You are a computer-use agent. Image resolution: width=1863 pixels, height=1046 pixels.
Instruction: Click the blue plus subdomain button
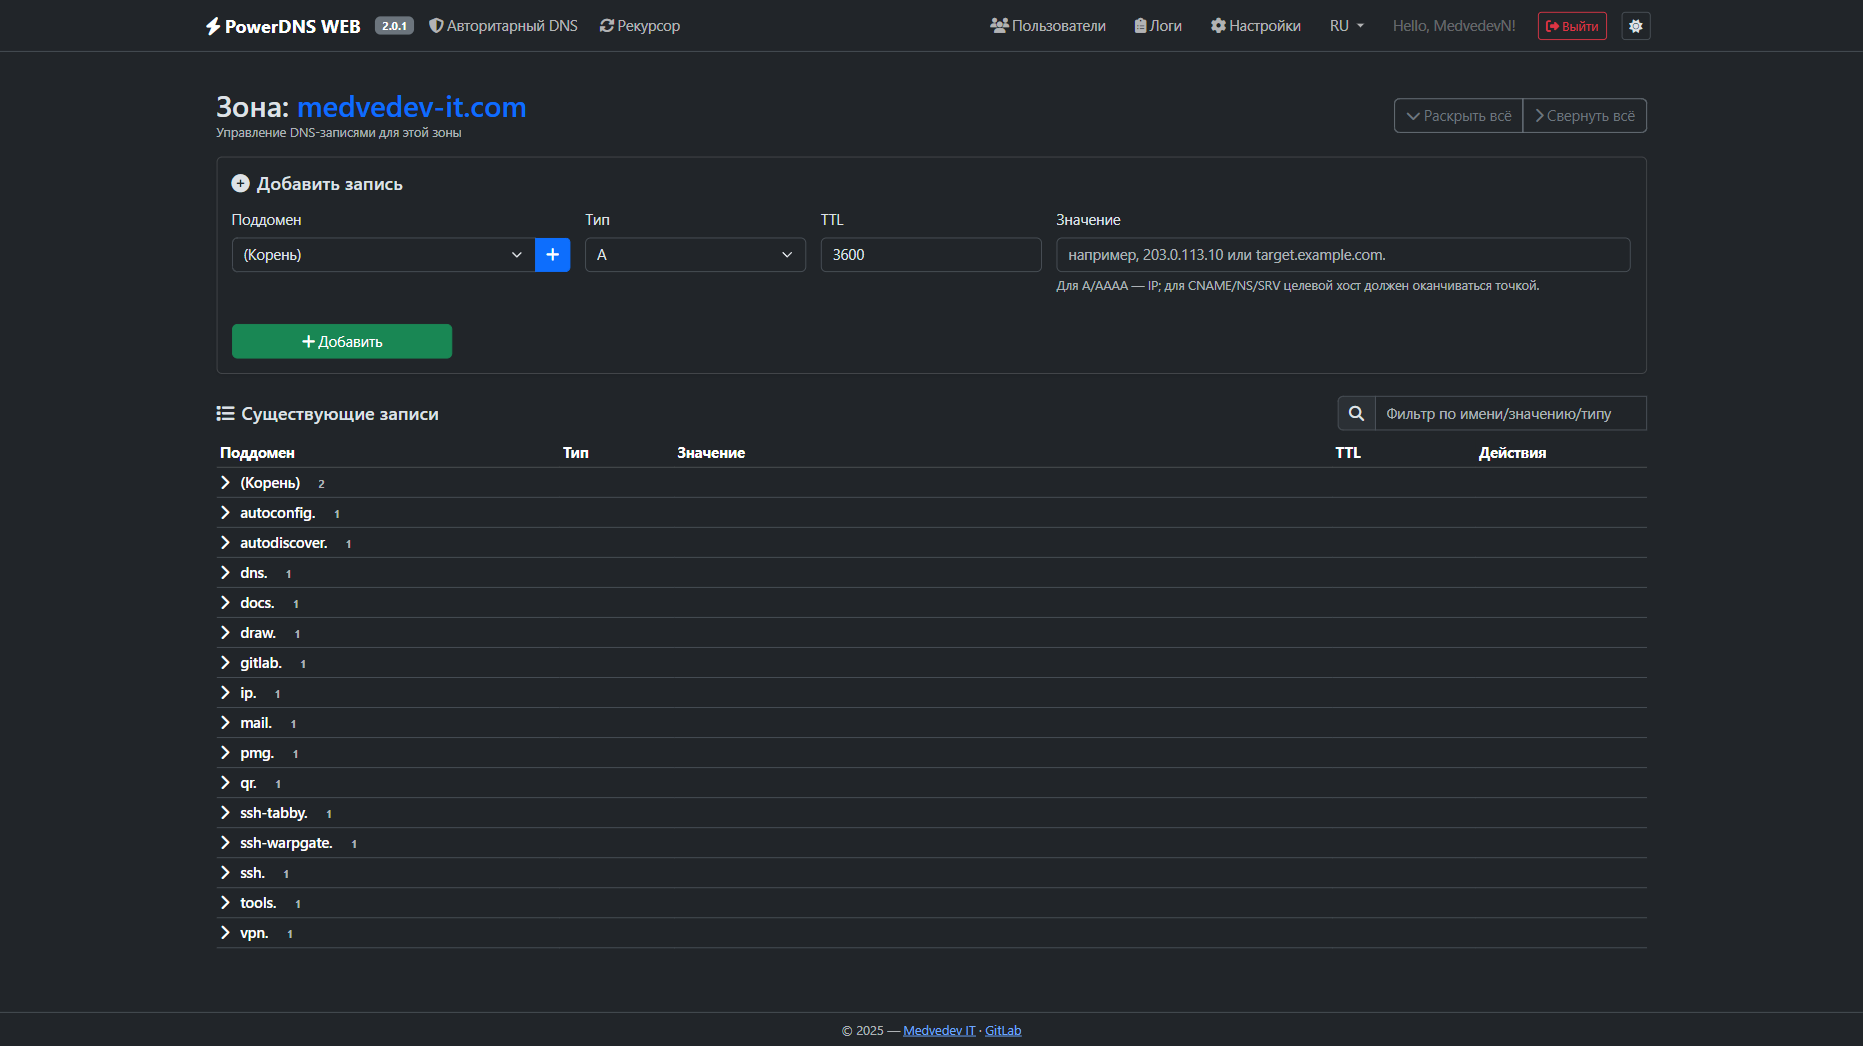(x=552, y=255)
